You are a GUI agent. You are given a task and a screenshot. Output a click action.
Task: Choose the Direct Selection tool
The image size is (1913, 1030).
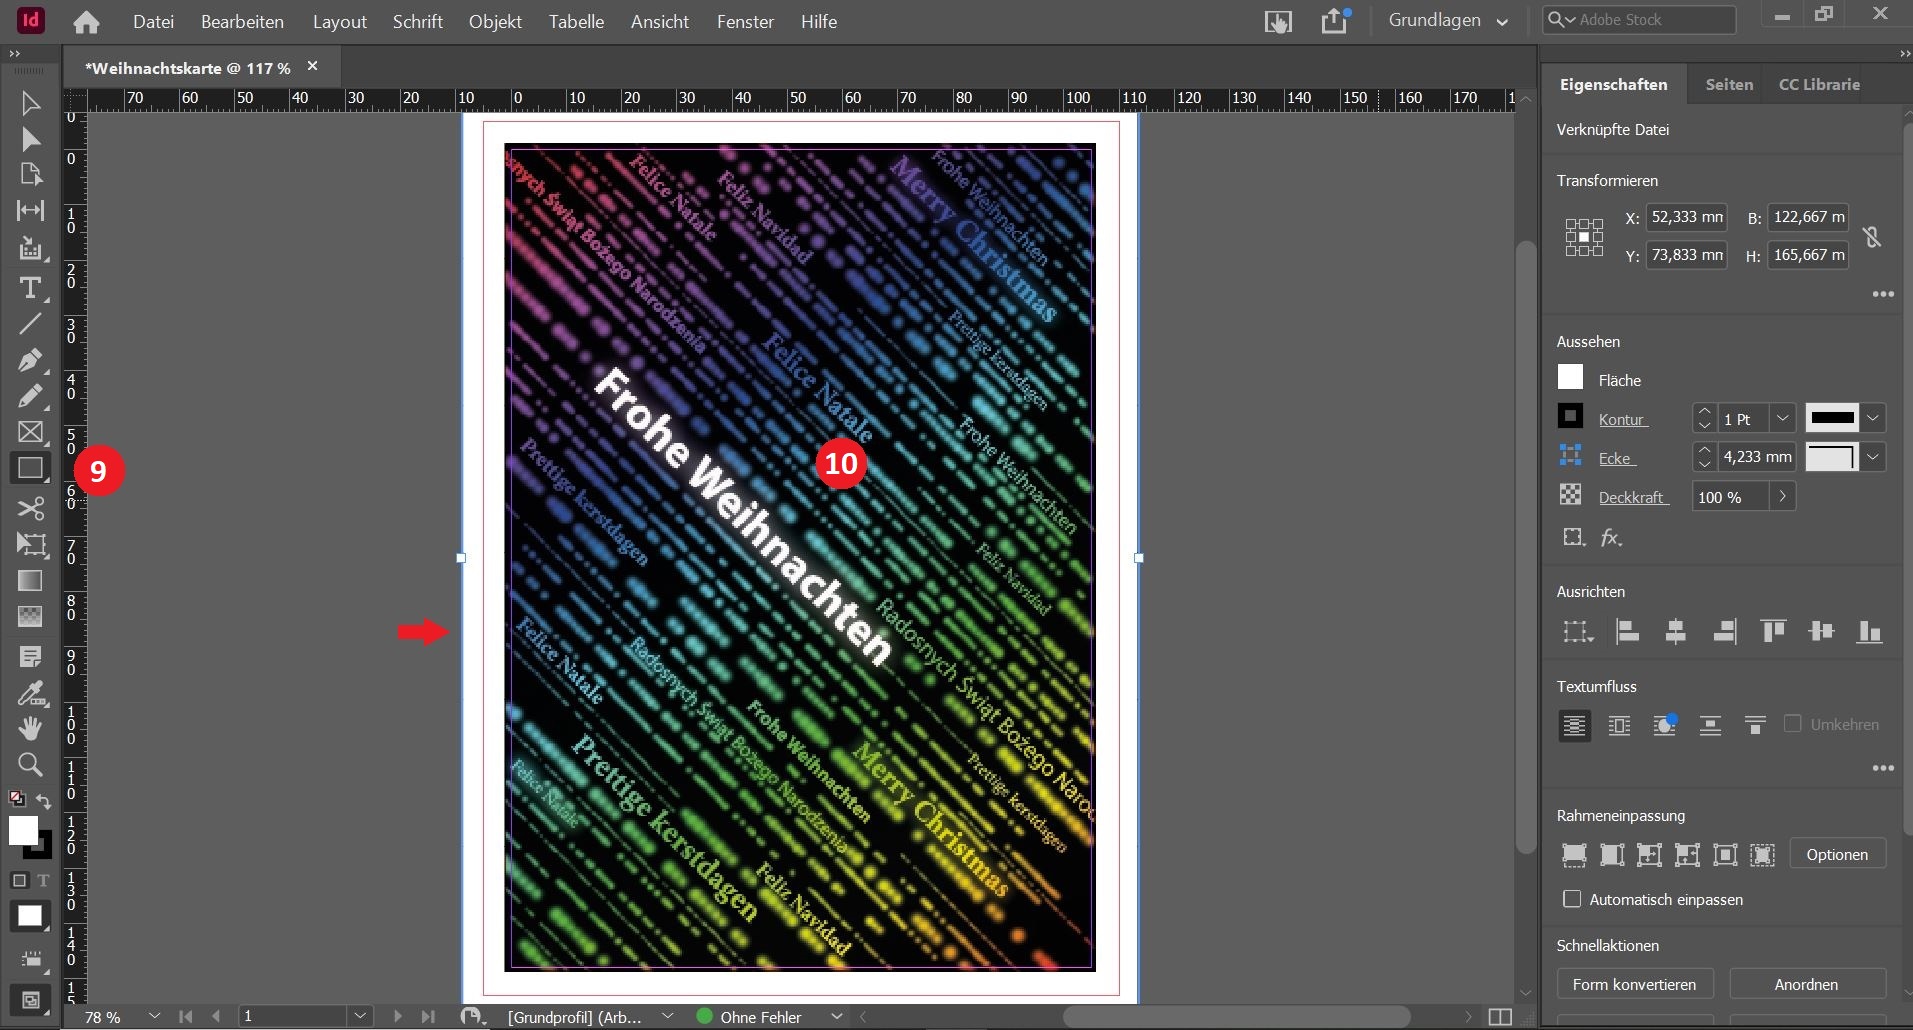point(30,139)
